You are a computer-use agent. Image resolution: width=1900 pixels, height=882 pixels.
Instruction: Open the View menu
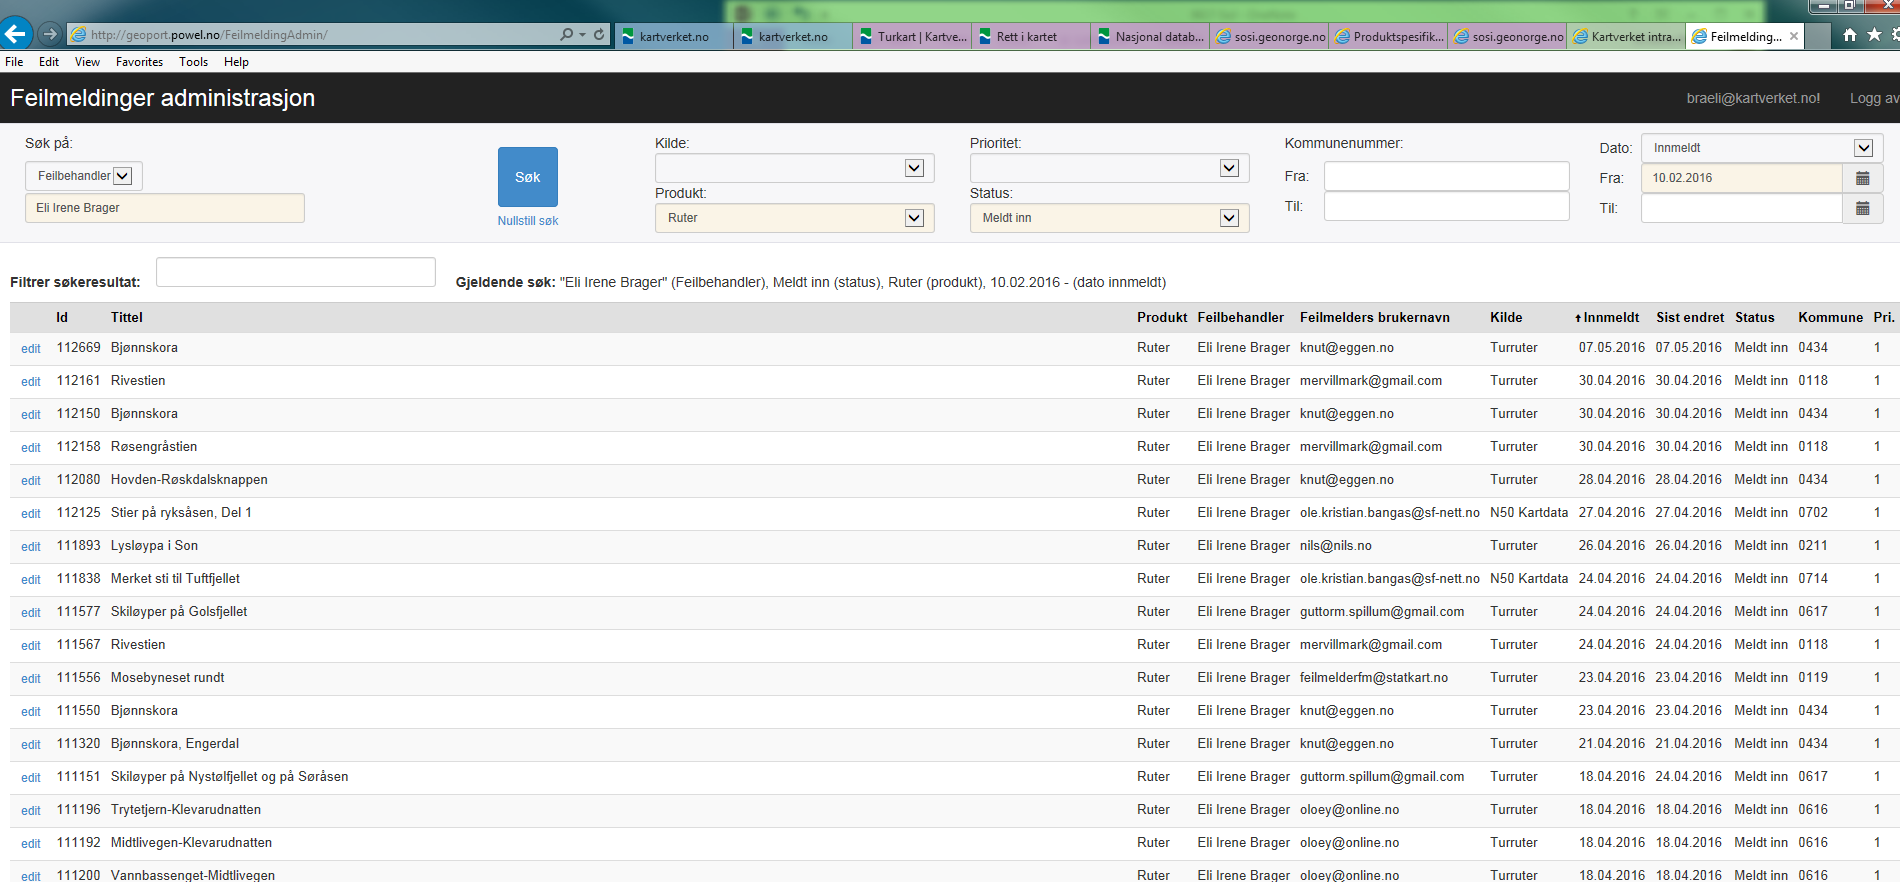(x=87, y=62)
